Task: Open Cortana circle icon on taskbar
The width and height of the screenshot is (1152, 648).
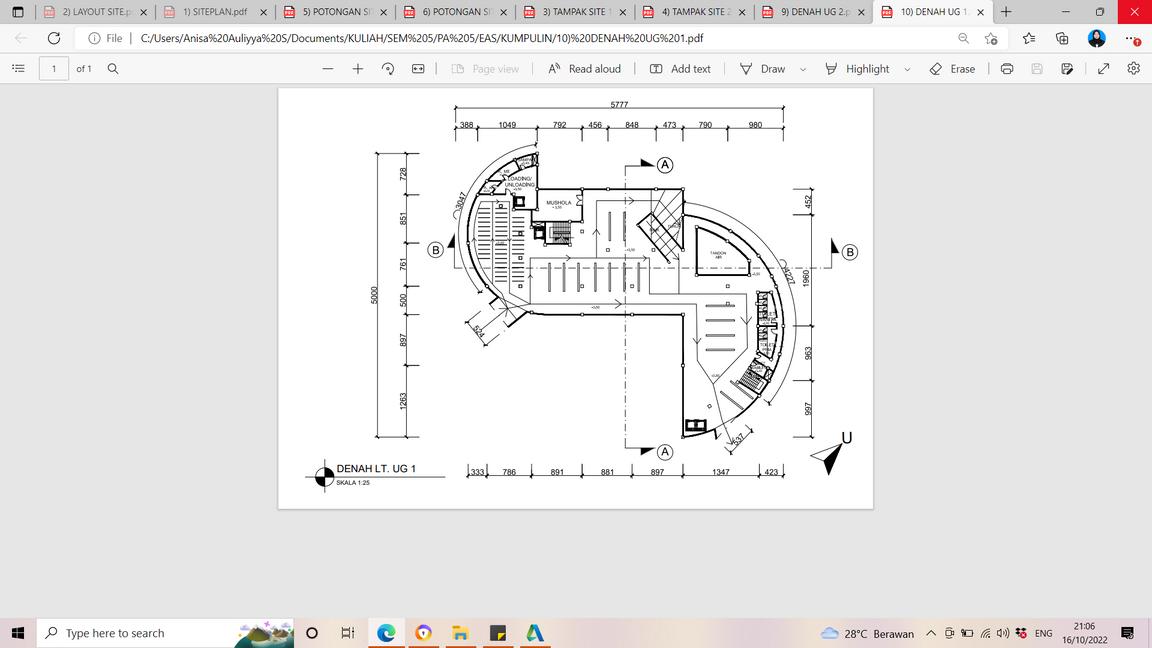Action: (312, 633)
